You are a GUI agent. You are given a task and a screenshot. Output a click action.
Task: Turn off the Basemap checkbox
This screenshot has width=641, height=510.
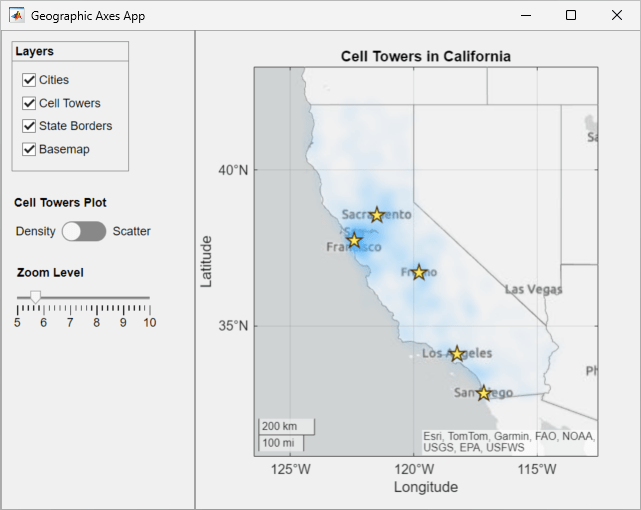click(x=29, y=149)
